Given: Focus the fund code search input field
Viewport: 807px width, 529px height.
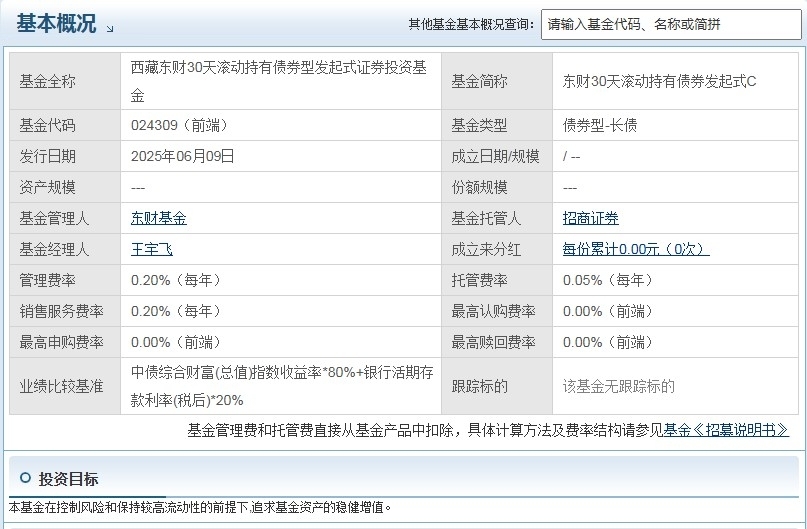Looking at the screenshot, I should pyautogui.click(x=671, y=24).
